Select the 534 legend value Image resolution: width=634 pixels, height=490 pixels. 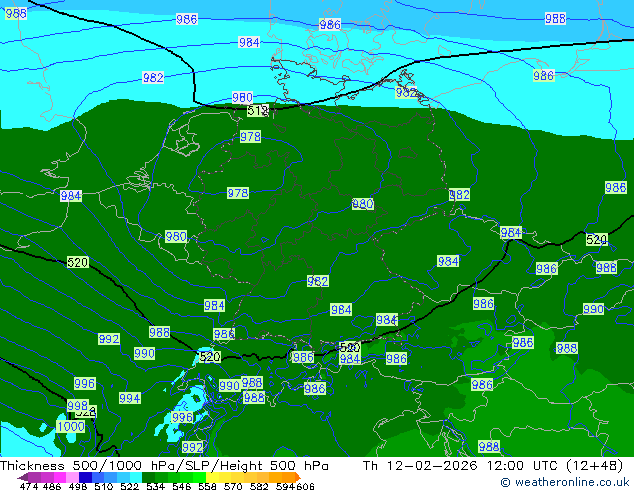click(x=155, y=486)
